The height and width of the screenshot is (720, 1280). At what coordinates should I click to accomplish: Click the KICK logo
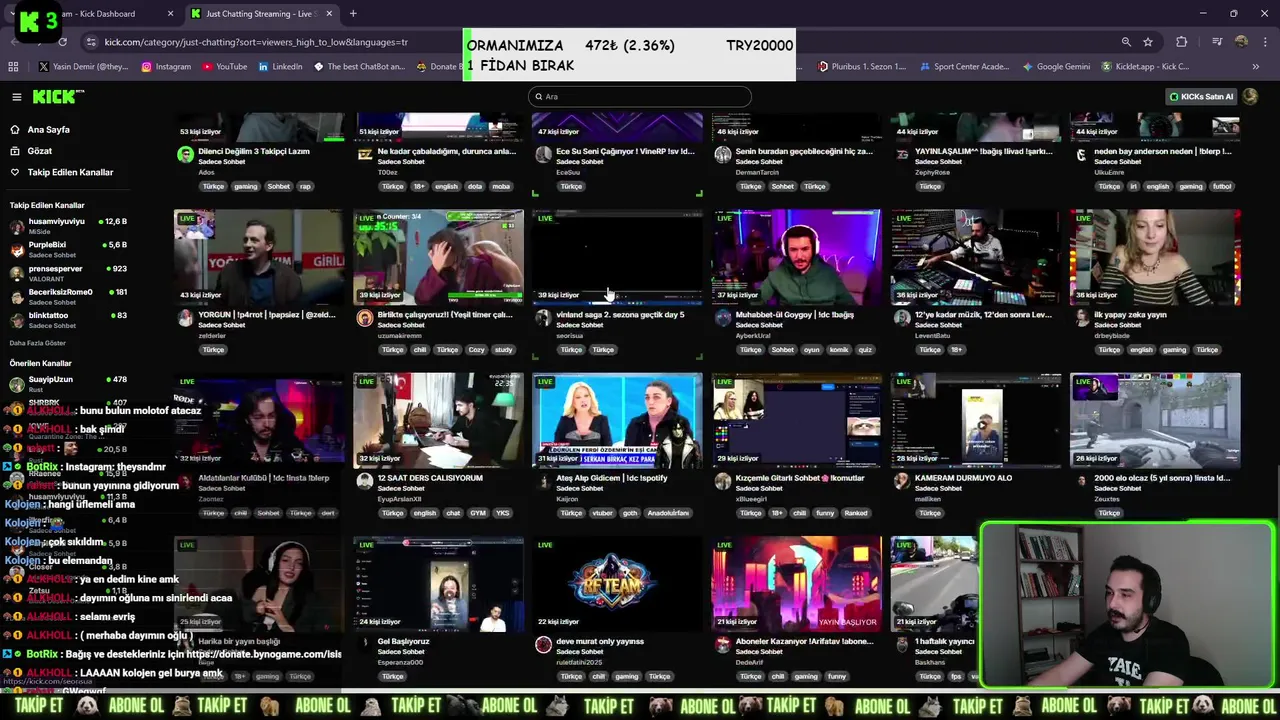(58, 97)
